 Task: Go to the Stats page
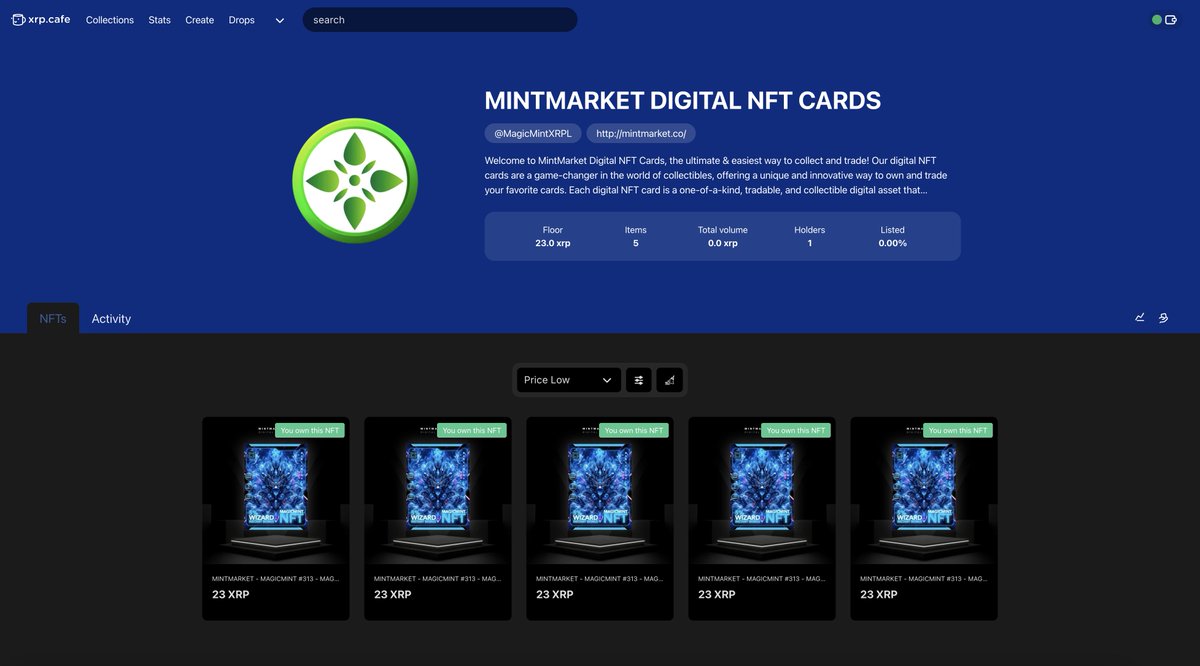(160, 20)
